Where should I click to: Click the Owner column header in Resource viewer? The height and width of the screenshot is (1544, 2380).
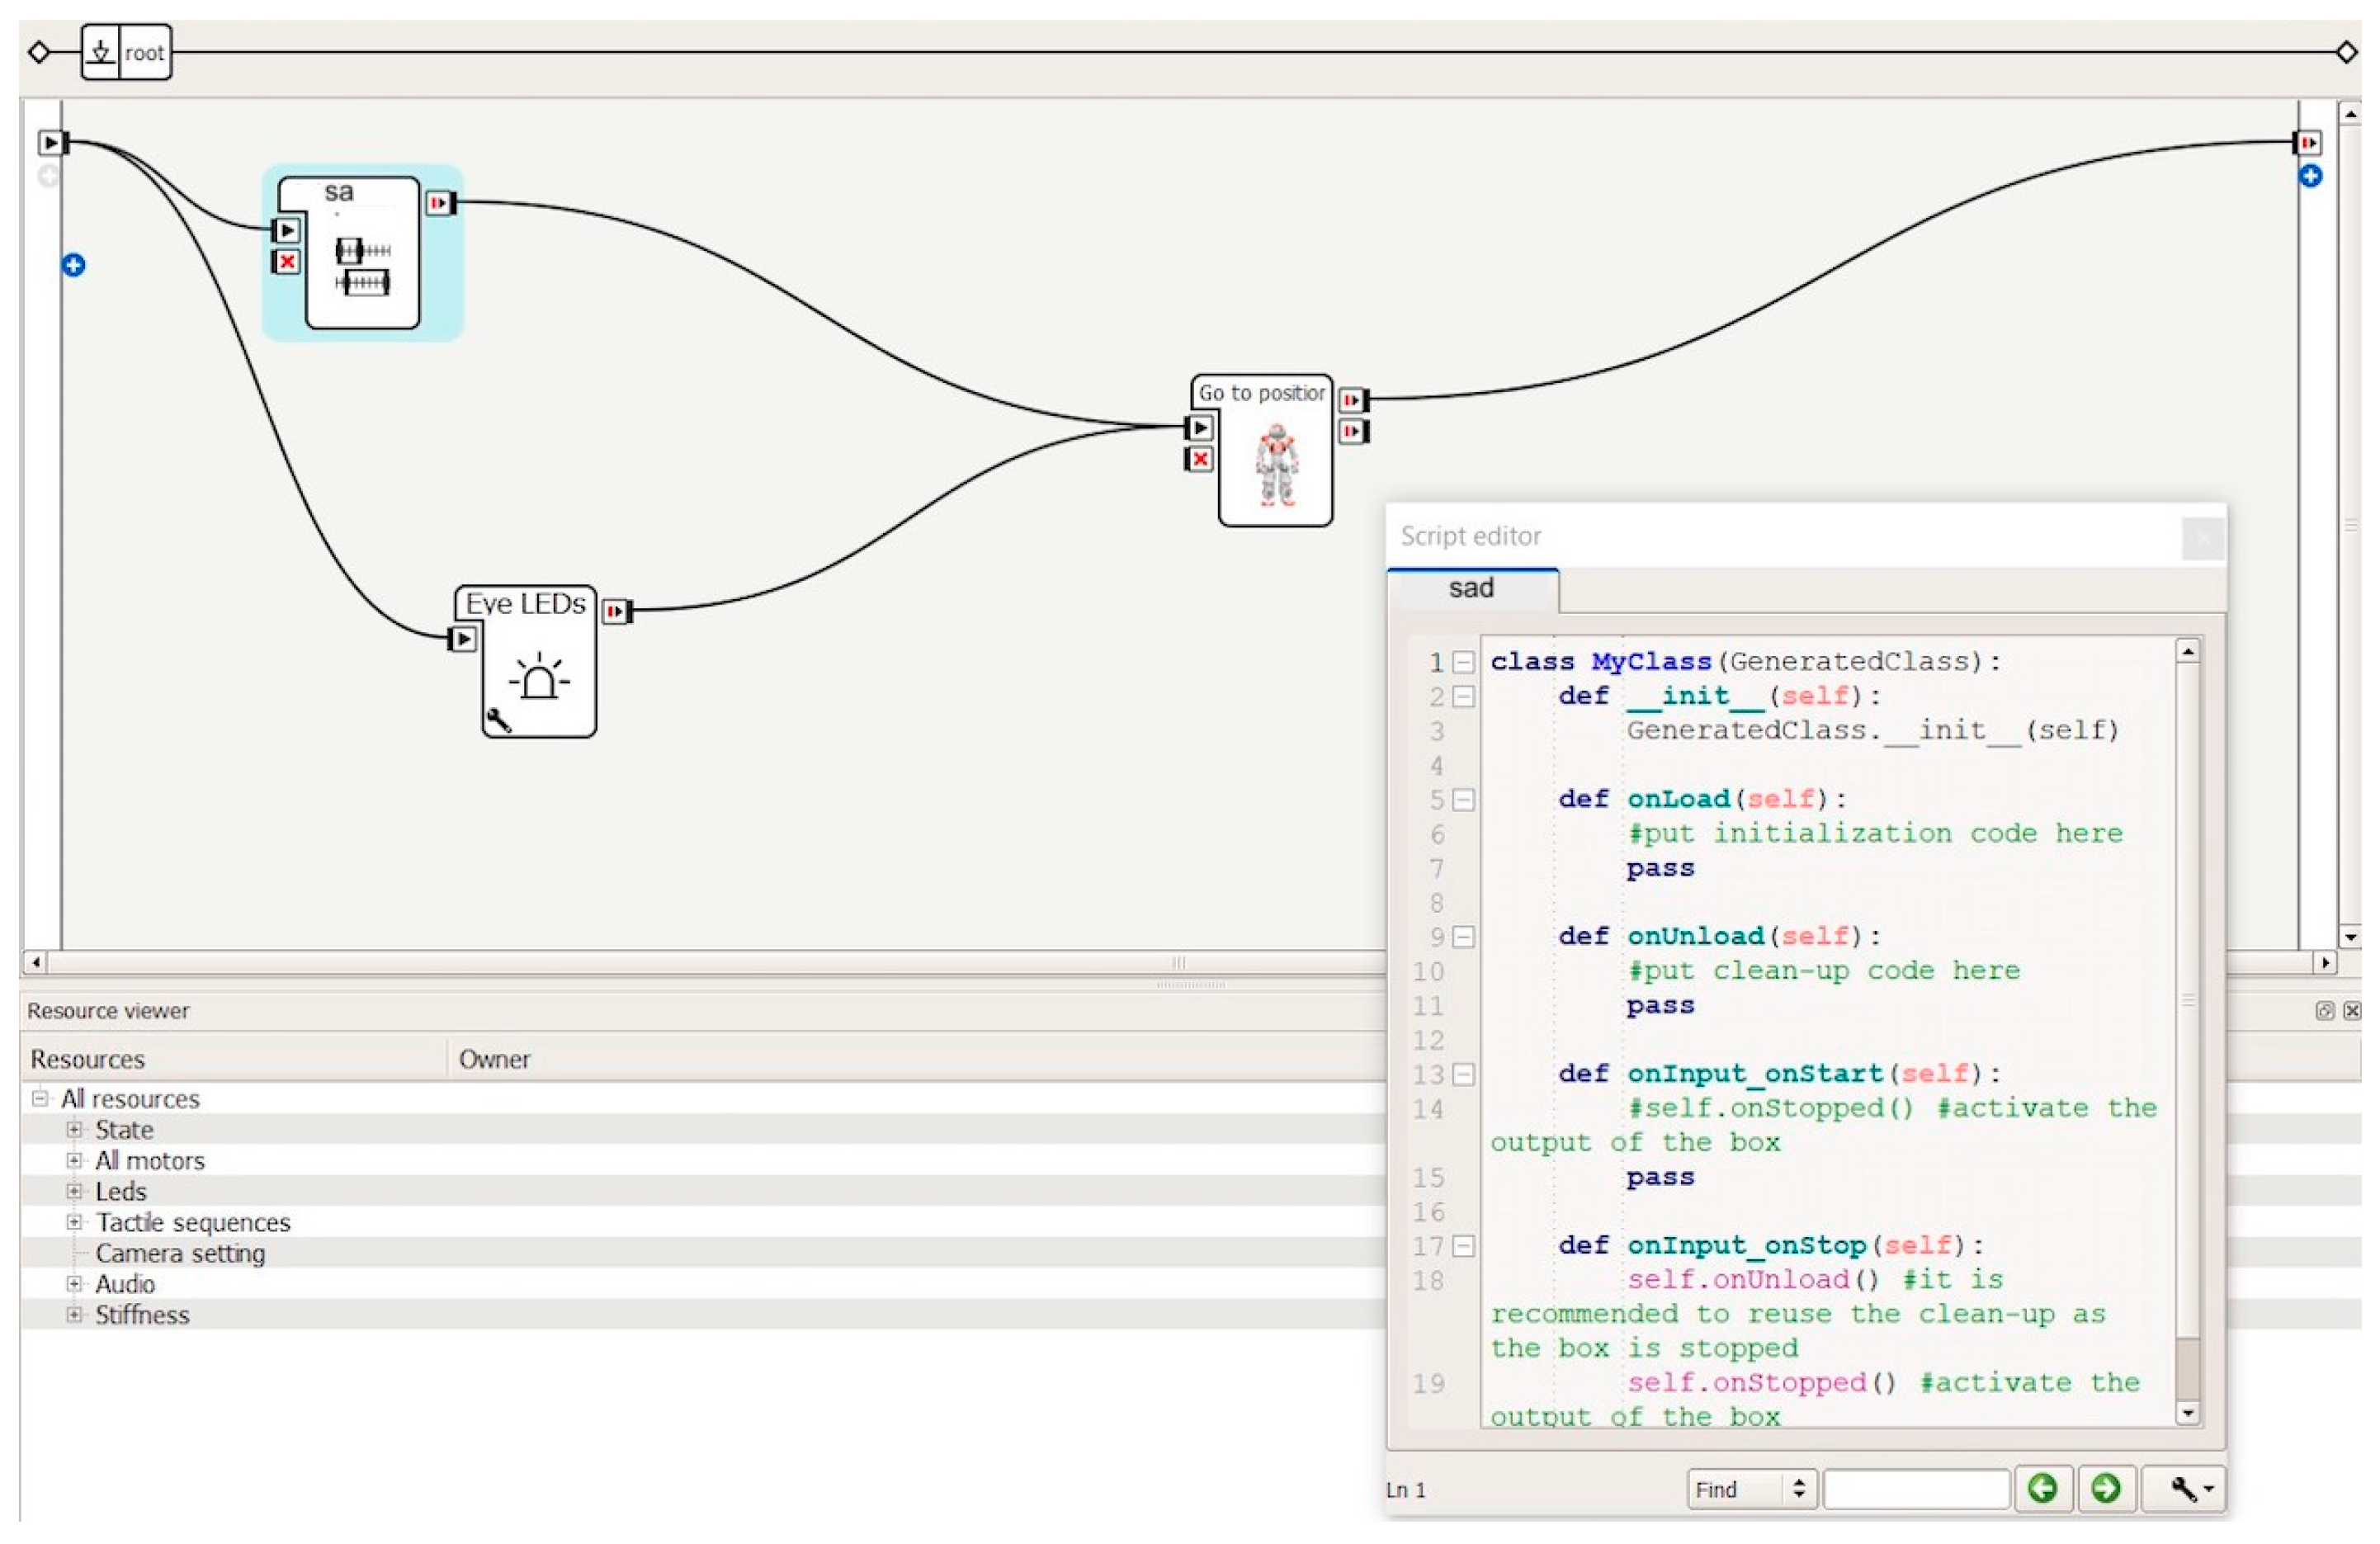click(494, 1060)
